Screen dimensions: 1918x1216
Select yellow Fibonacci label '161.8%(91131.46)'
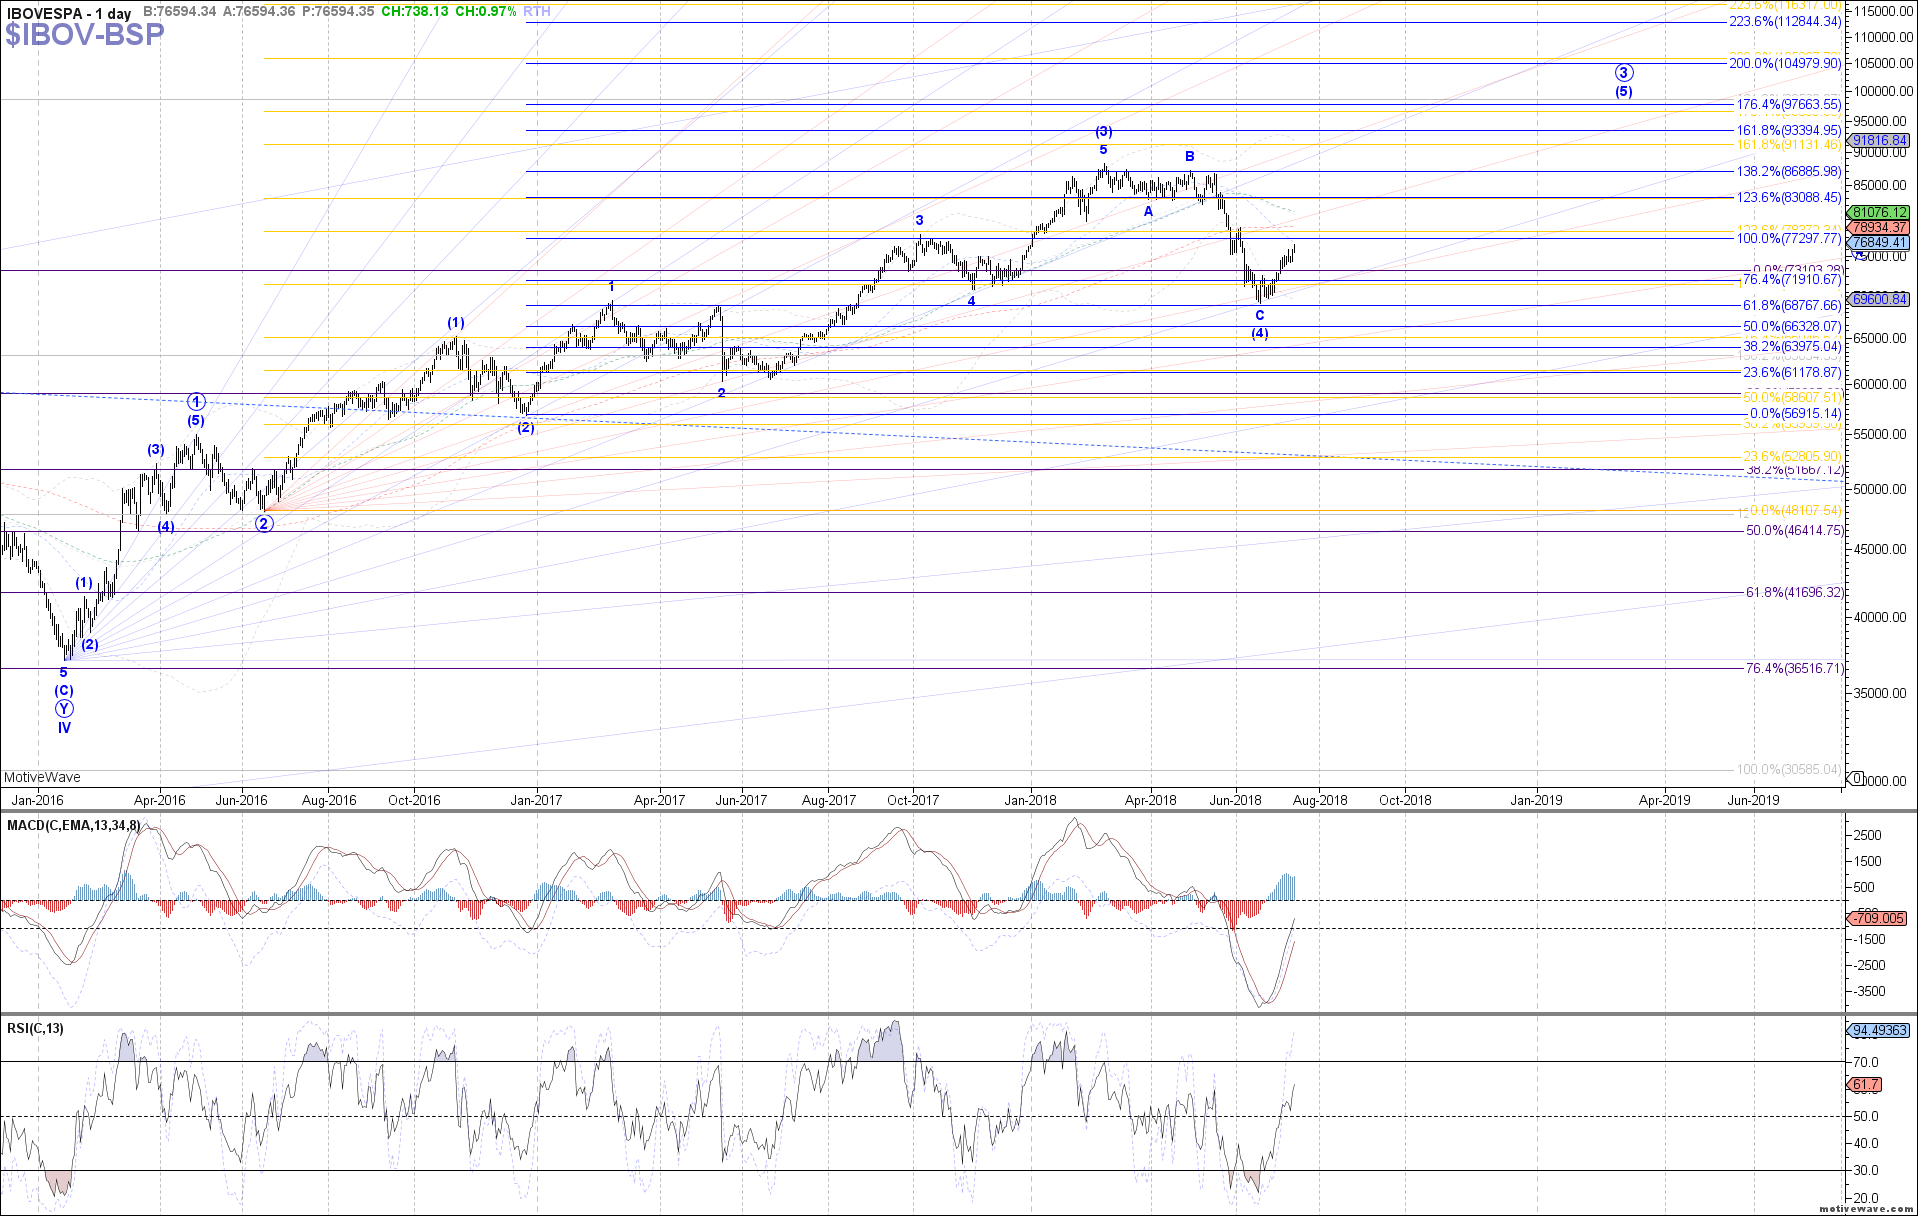pyautogui.click(x=1789, y=145)
